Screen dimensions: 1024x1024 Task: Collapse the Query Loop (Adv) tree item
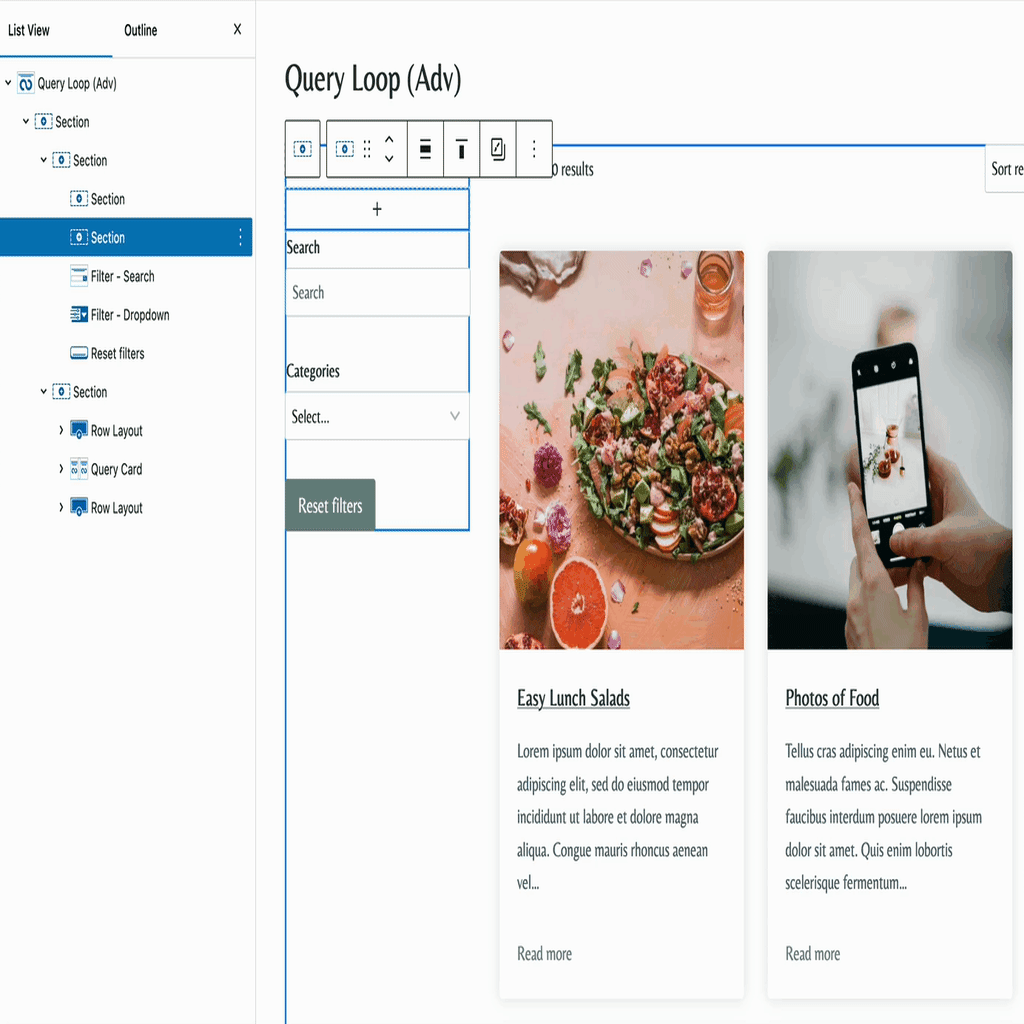point(8,83)
